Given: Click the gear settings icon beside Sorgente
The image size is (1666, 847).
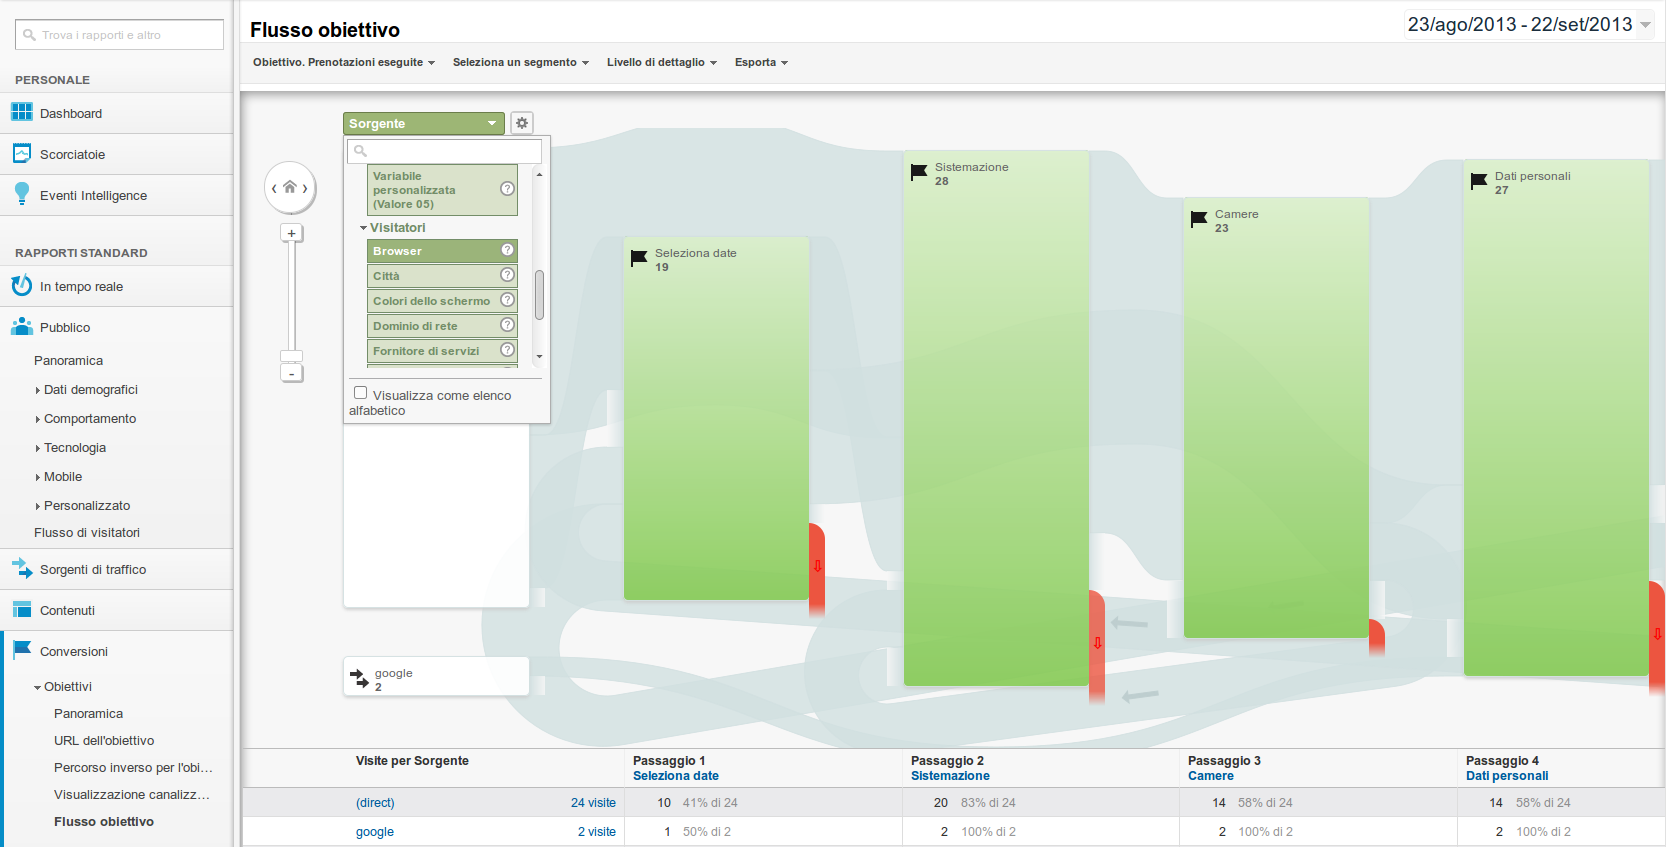Looking at the screenshot, I should point(521,123).
